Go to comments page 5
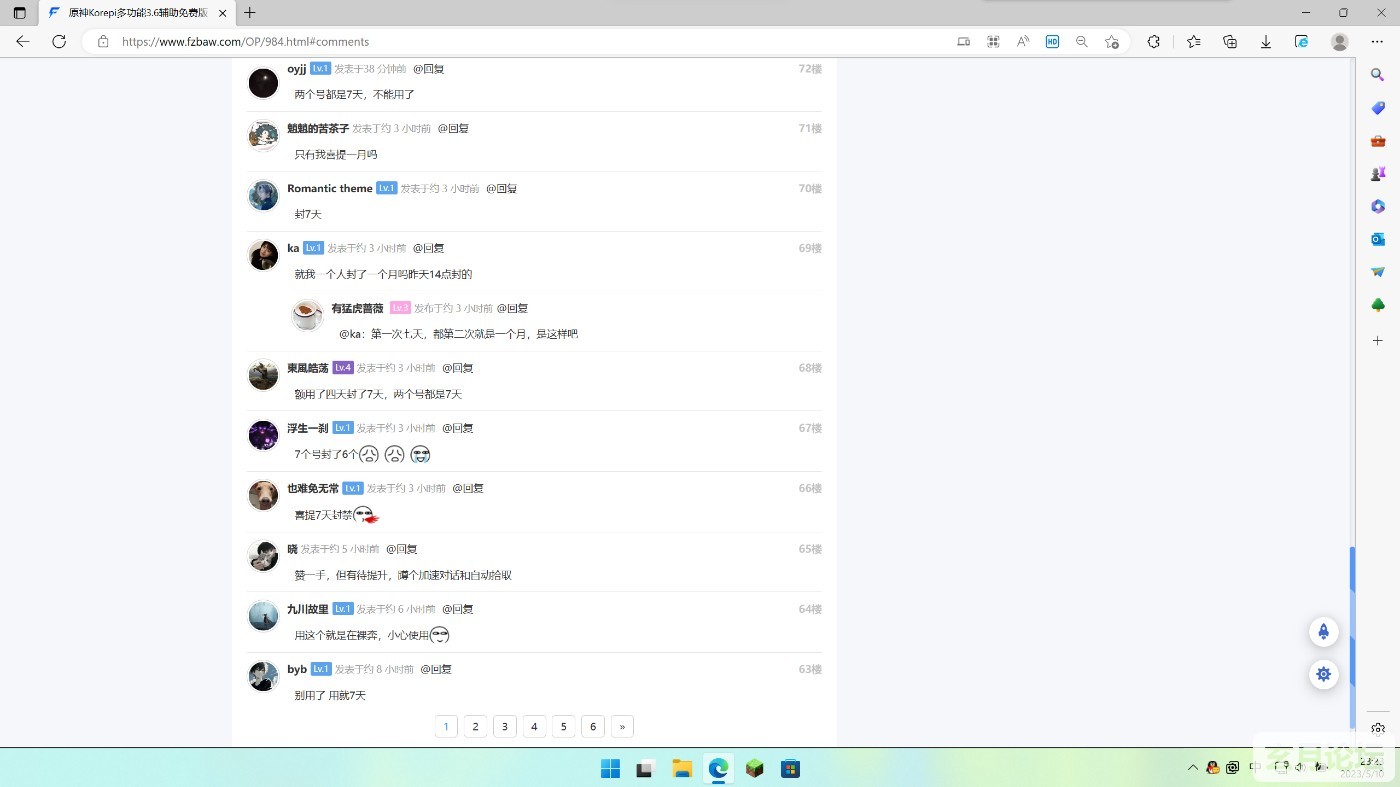Image resolution: width=1400 pixels, height=787 pixels. [x=564, y=727]
